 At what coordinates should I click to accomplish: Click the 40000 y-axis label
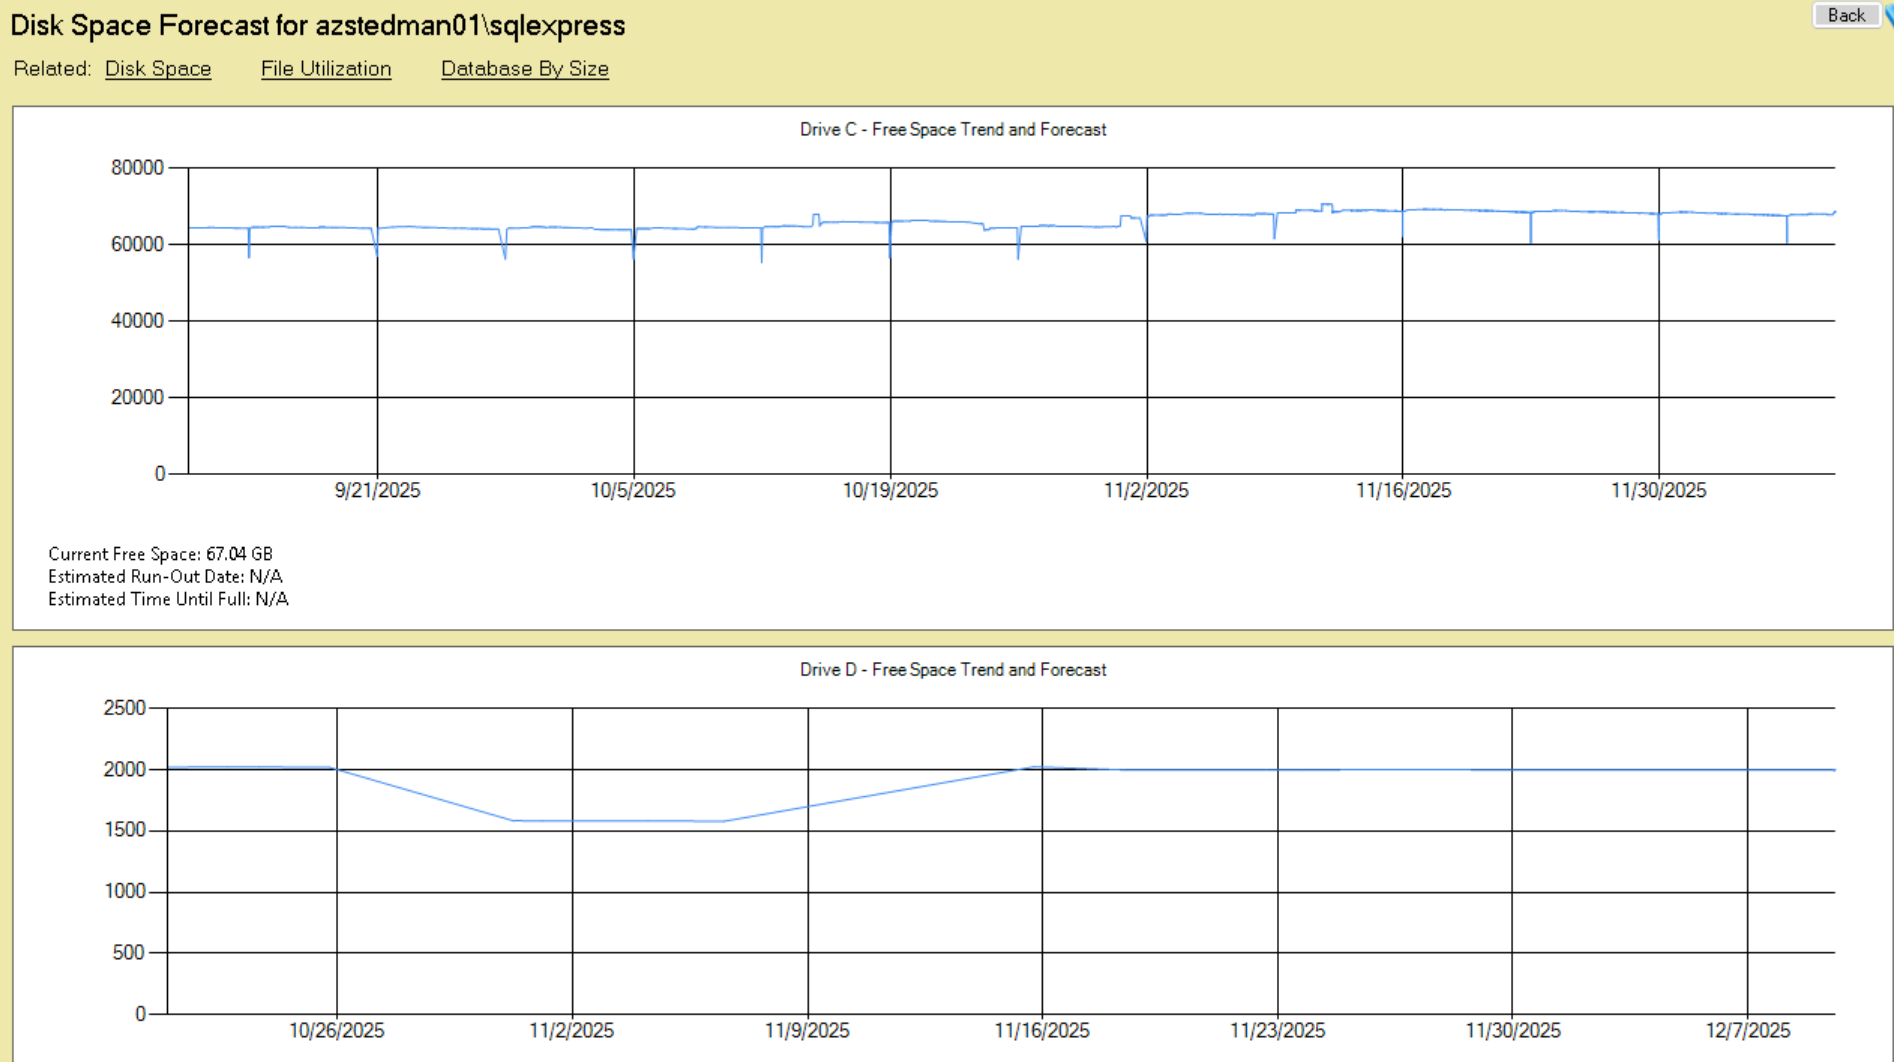137,321
